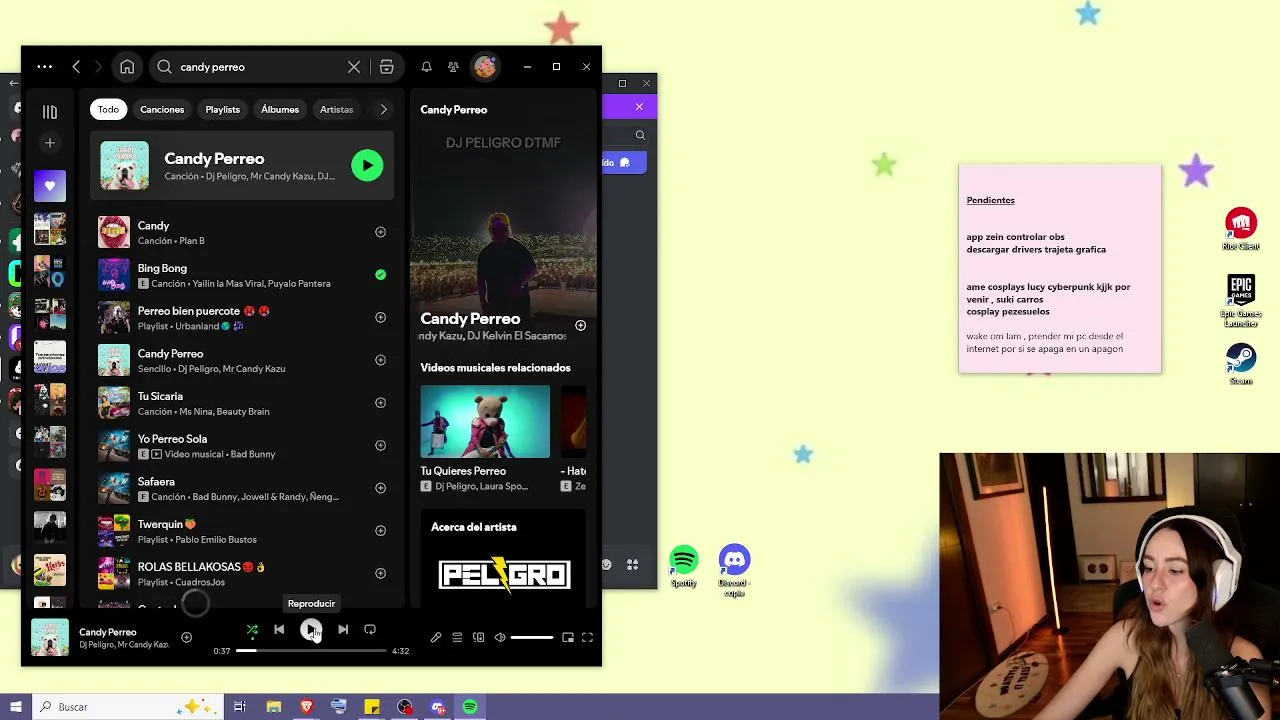Open the Bing Bong song result
Viewport: 1280px width, 720px height.
(x=240, y=275)
